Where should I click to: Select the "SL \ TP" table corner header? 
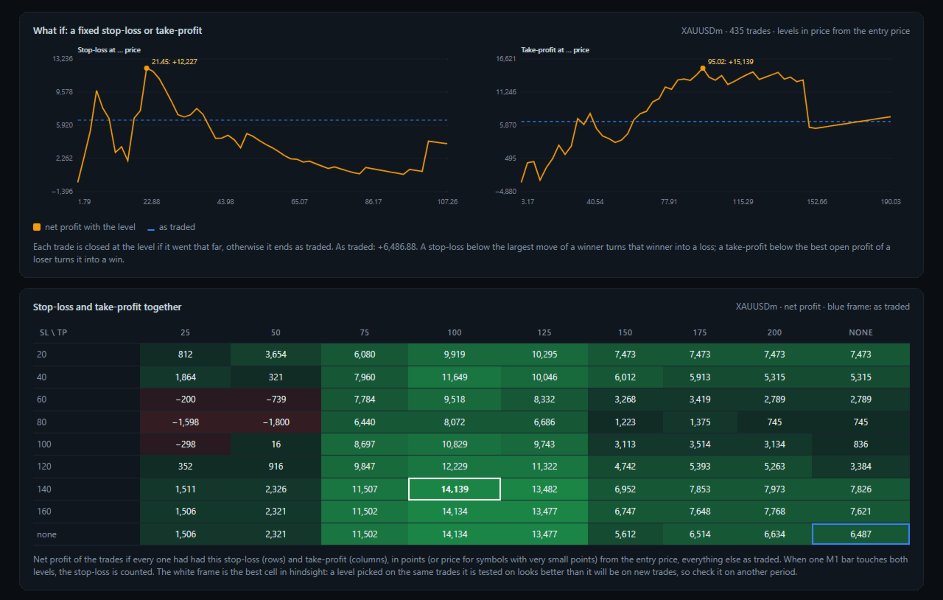54,332
